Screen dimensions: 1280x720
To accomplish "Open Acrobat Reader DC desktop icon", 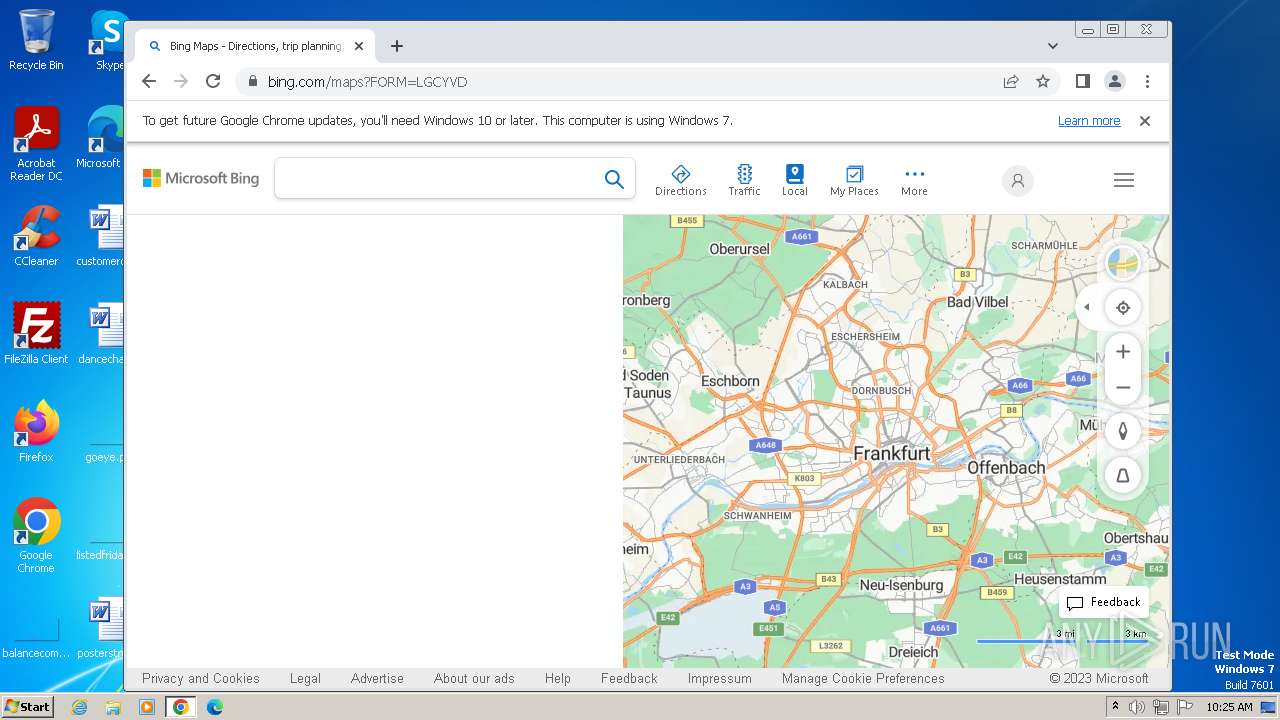I will pos(36,145).
